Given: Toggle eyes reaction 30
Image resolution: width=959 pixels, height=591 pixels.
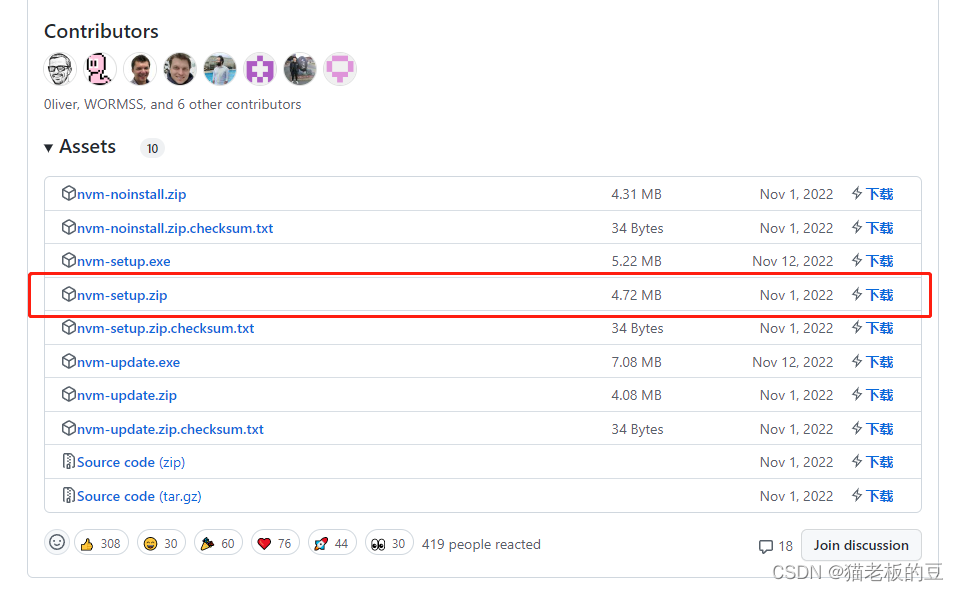Looking at the screenshot, I should pyautogui.click(x=389, y=543).
